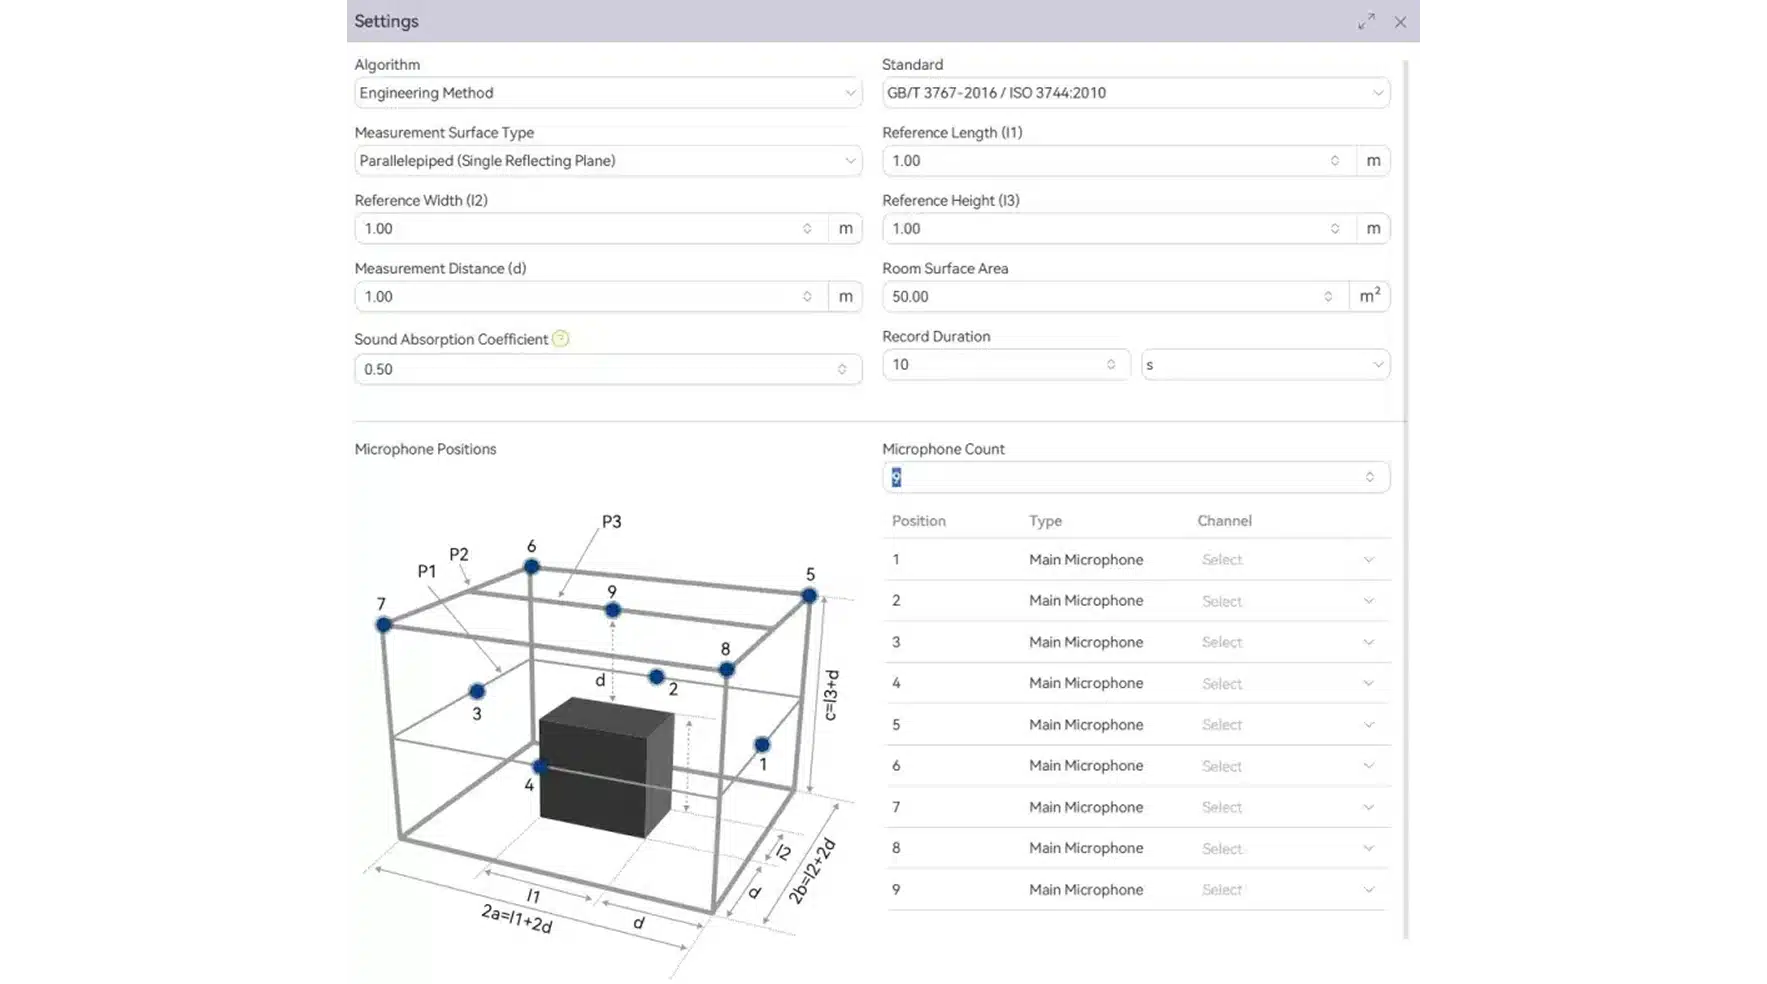Open the Algorithm dropdown
Screen dimensions: 1767x984
[x=608, y=93]
